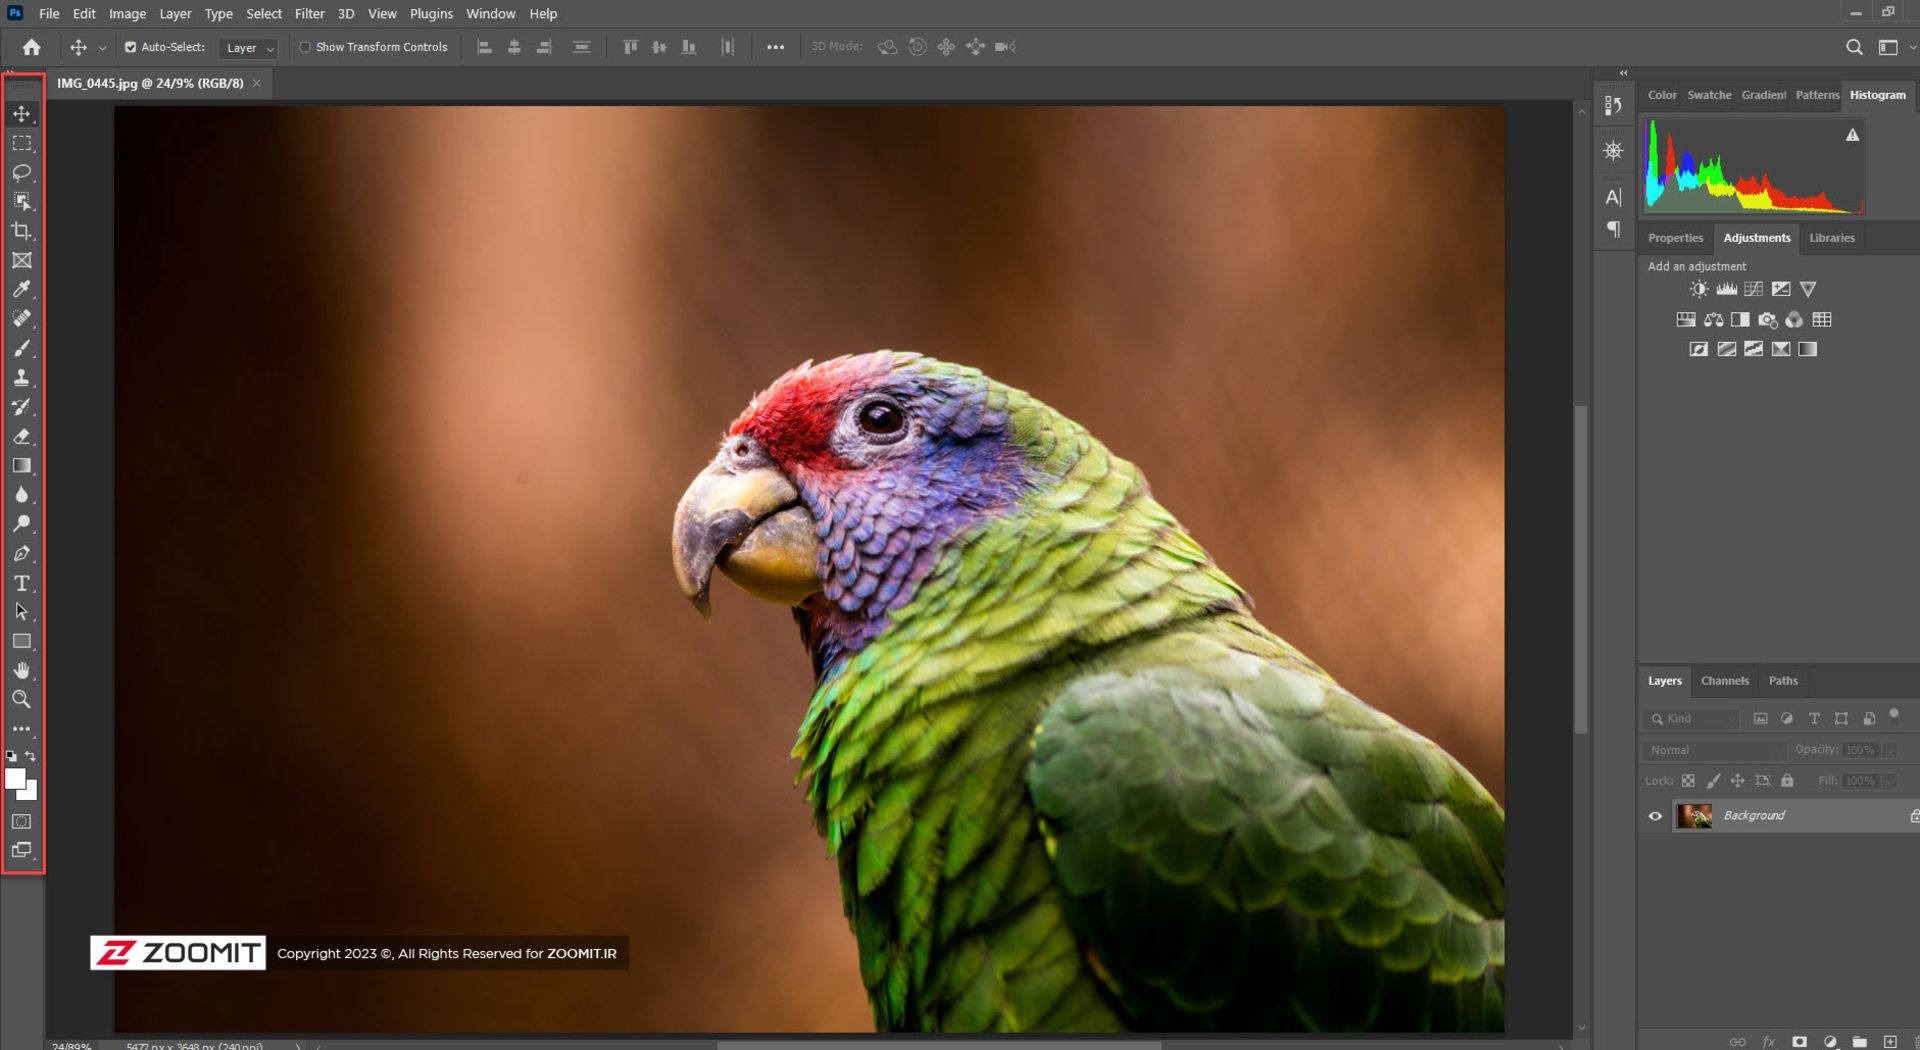Viewport: 1920px width, 1050px height.
Task: Activate the Clone Stamp tool
Action: click(x=21, y=378)
